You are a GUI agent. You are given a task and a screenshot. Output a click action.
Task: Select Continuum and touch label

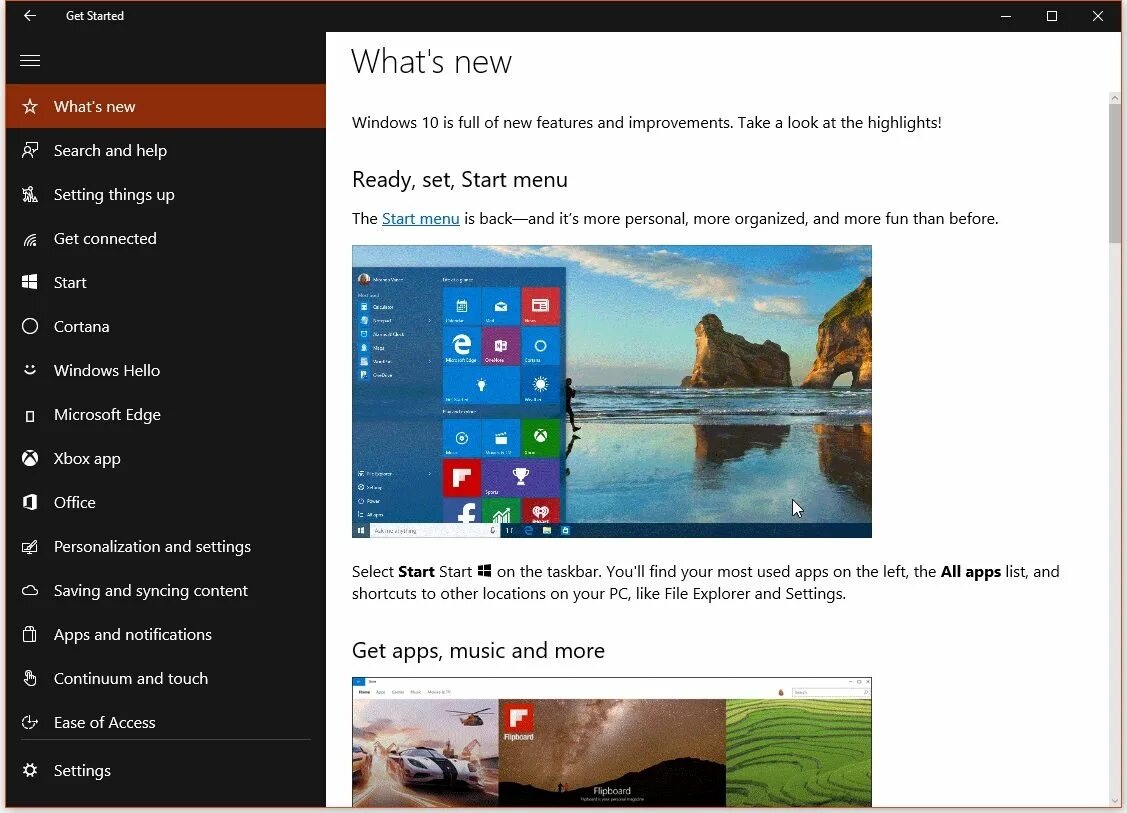click(130, 679)
